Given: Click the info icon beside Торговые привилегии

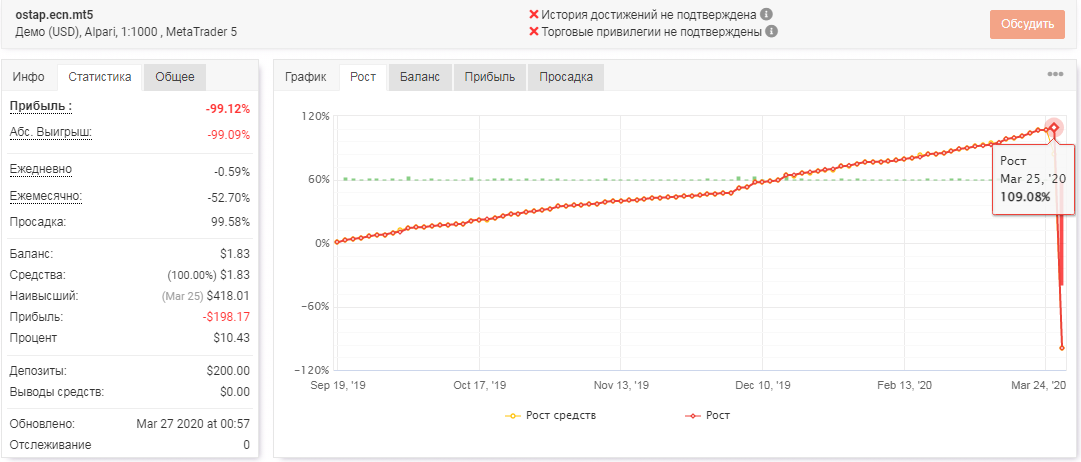Looking at the screenshot, I should (x=772, y=32).
